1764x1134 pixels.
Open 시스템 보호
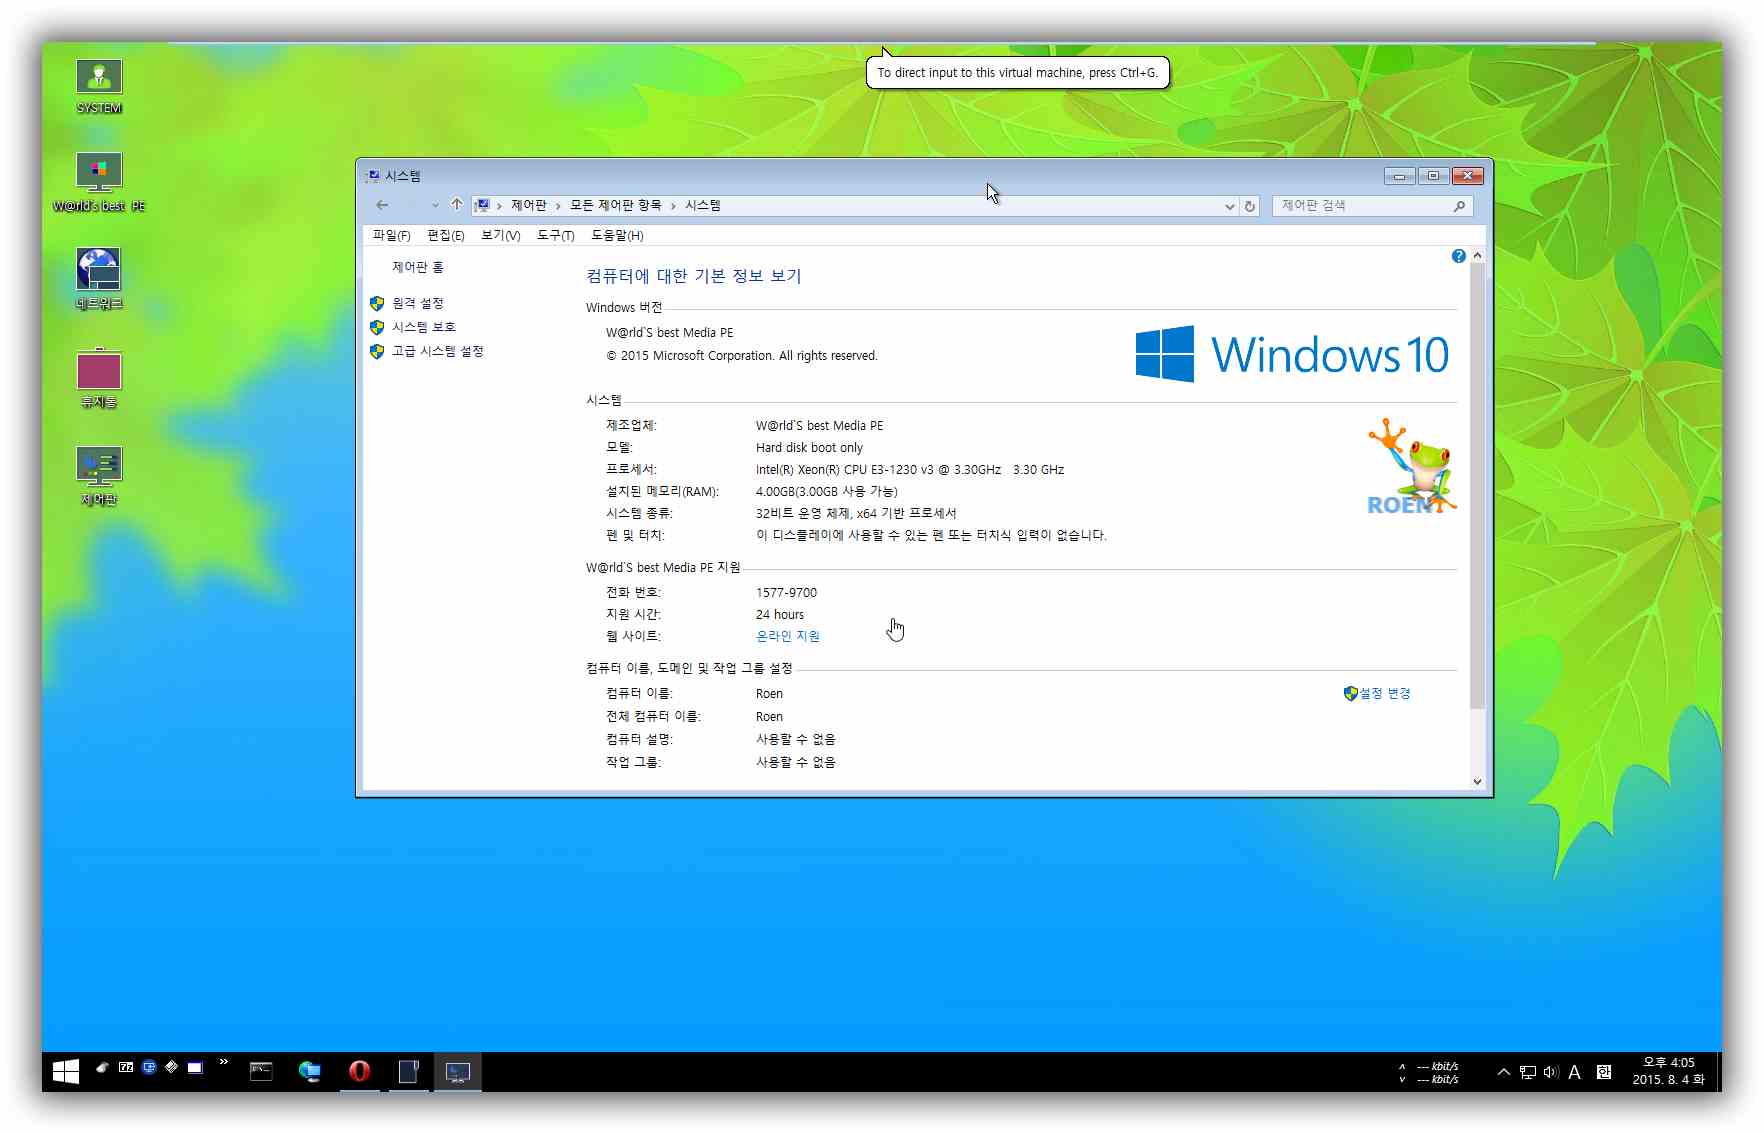424,327
